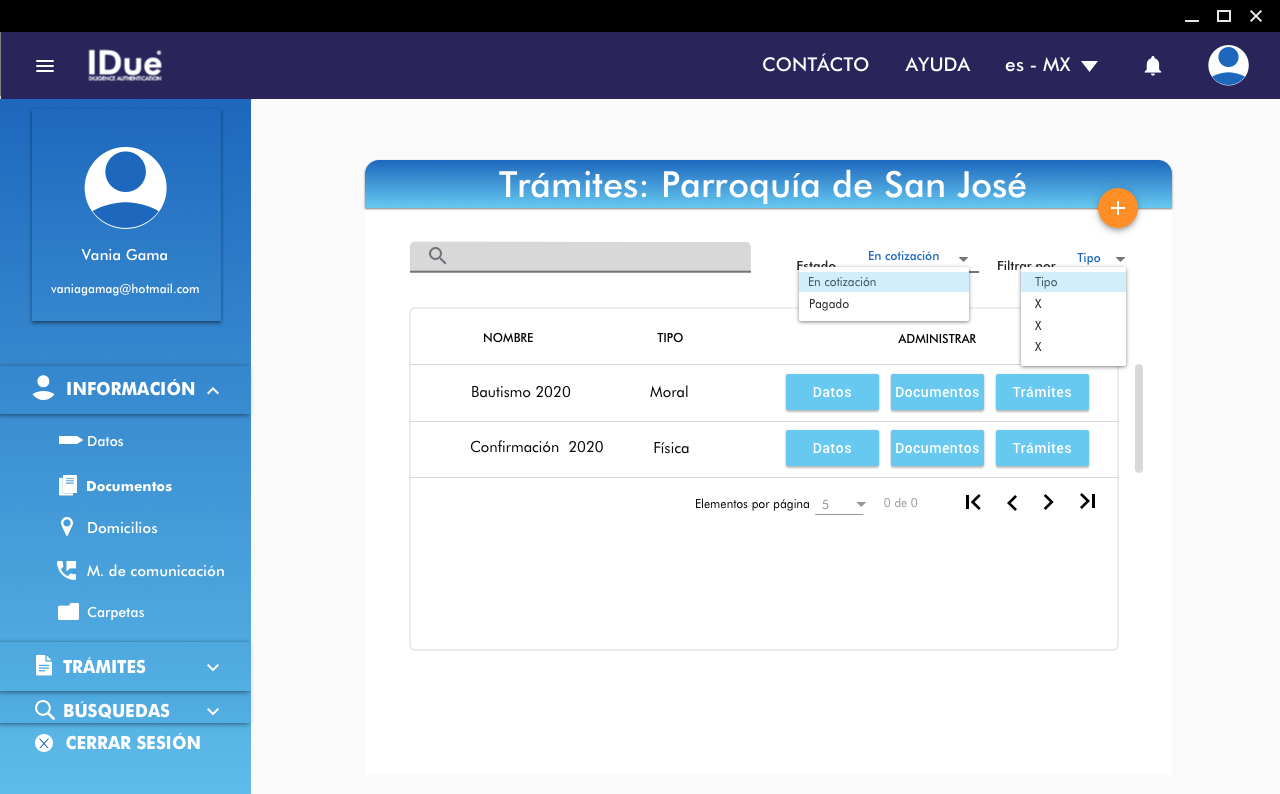Open the user profile avatar in header

[1227, 66]
